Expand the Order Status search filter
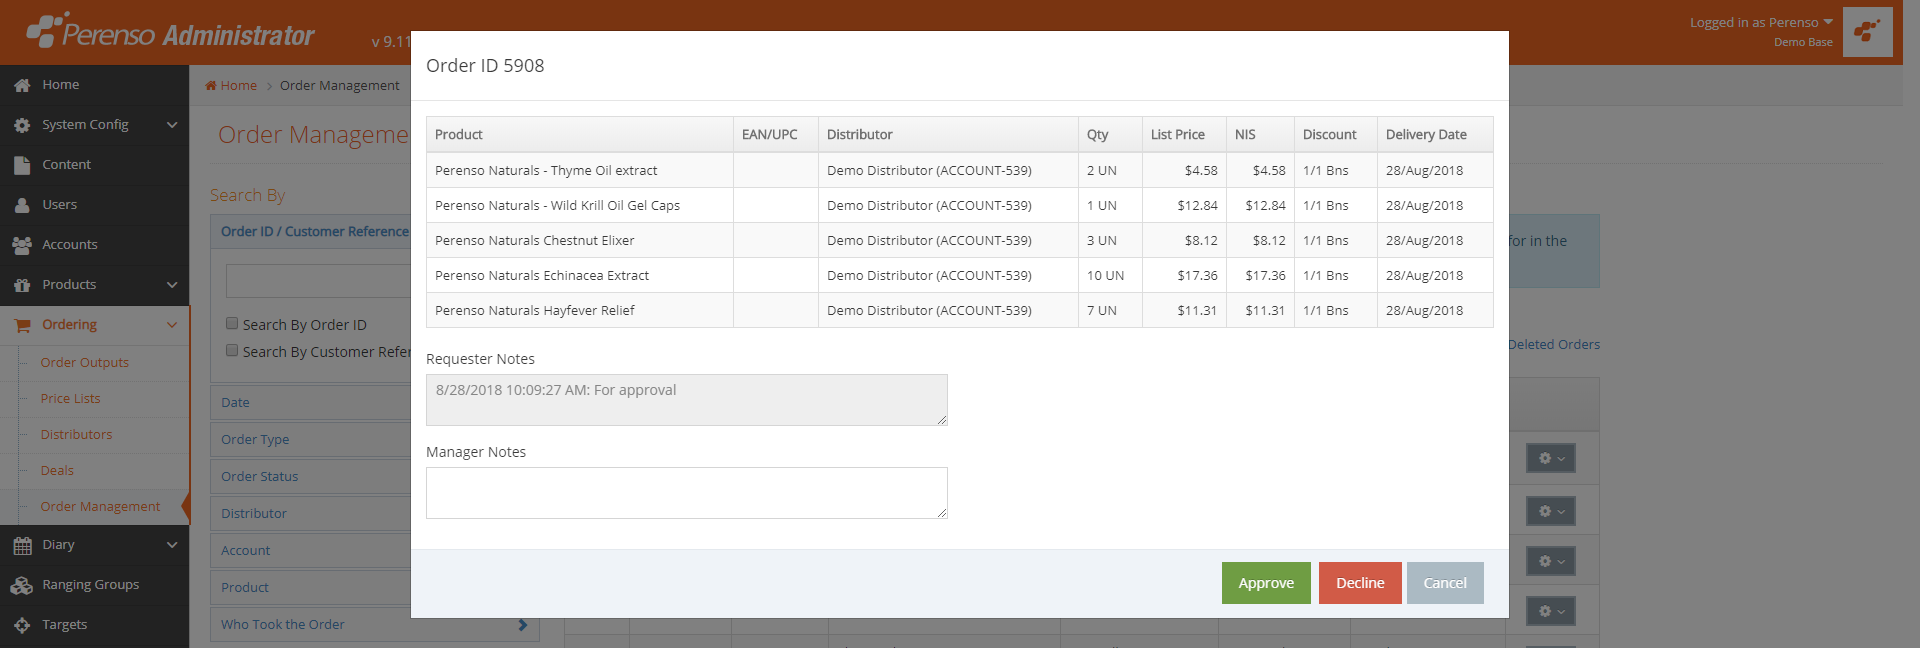1920x648 pixels. point(311,476)
